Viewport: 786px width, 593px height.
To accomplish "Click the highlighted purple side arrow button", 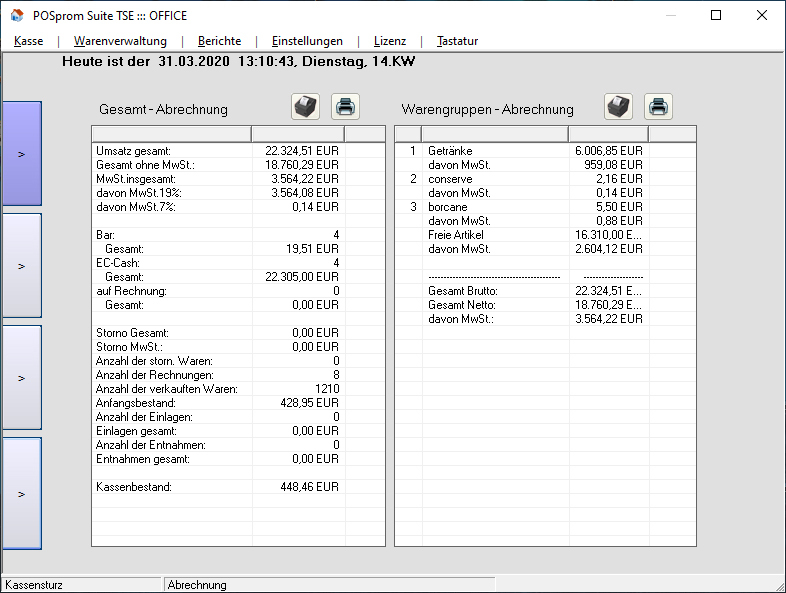I will pyautogui.click(x=22, y=154).
